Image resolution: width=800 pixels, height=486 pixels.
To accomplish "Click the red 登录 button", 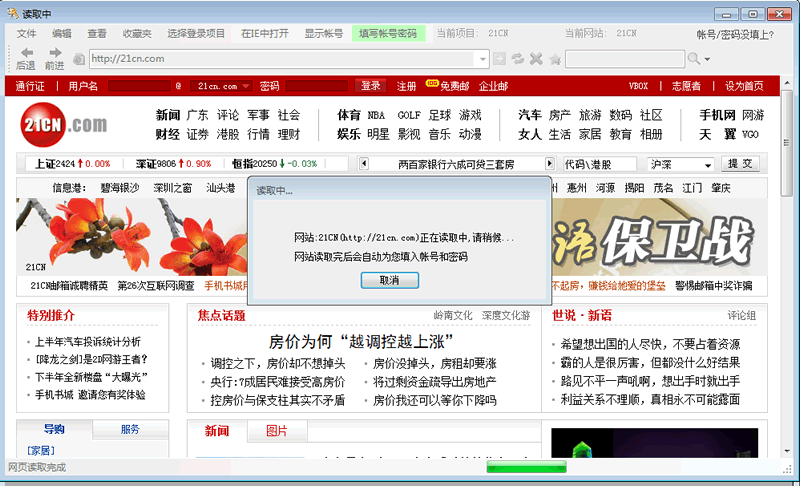I will [x=370, y=86].
